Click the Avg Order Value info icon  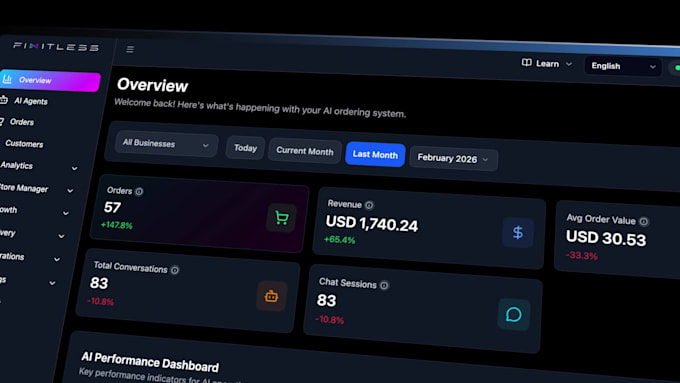[644, 222]
